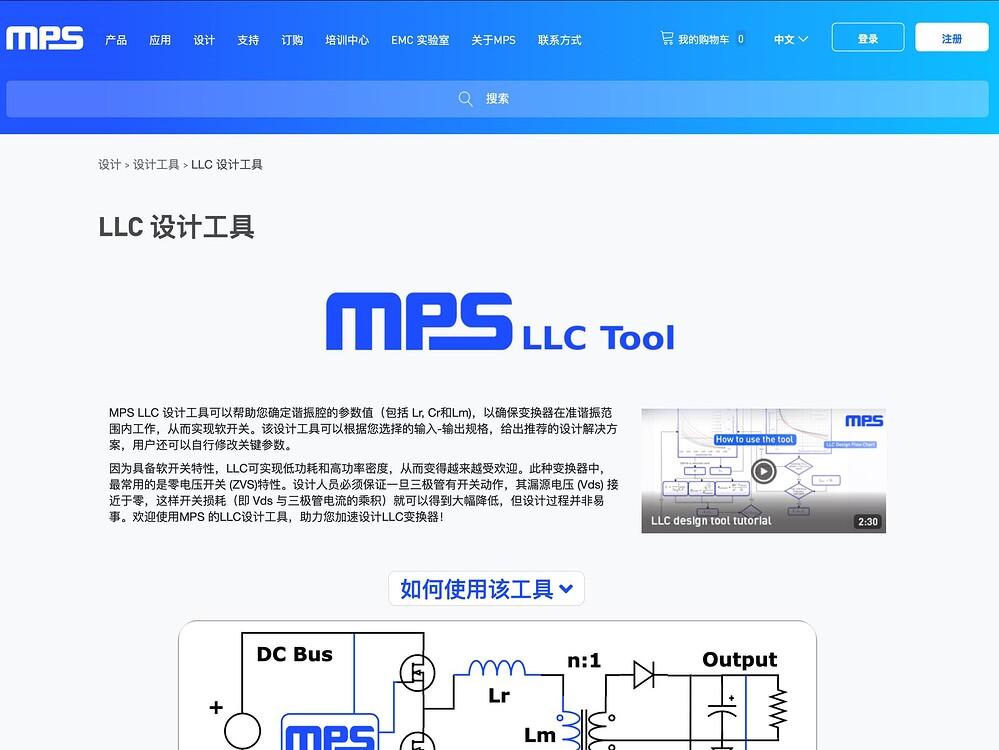Open the 支持 navigation tab
Screen dimensions: 999x750
[x=248, y=40]
